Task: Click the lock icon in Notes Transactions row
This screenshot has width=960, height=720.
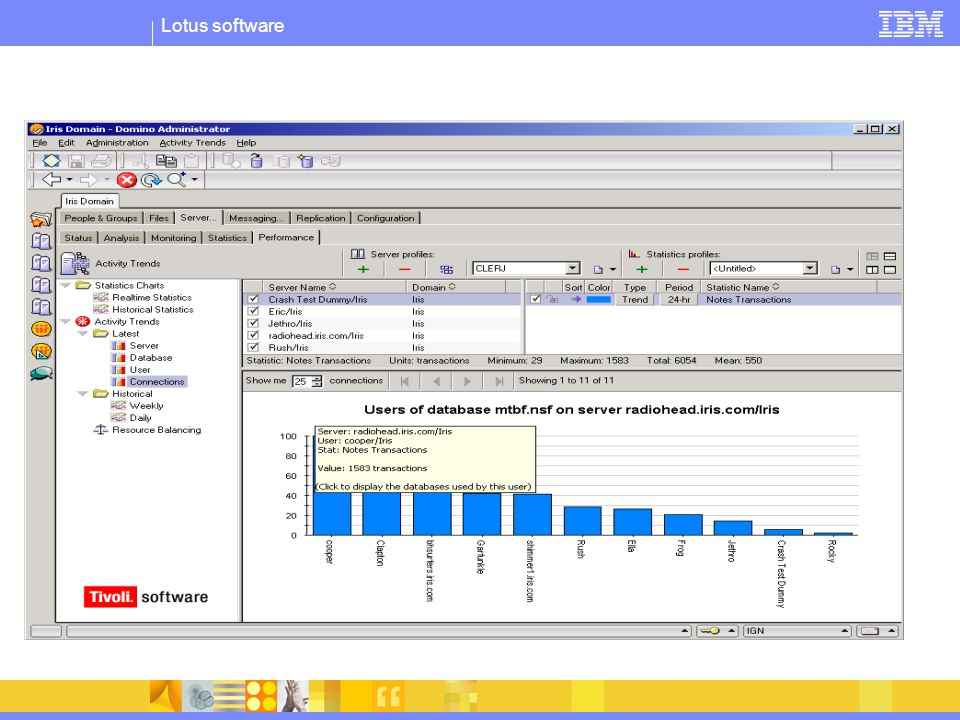Action: click(553, 299)
